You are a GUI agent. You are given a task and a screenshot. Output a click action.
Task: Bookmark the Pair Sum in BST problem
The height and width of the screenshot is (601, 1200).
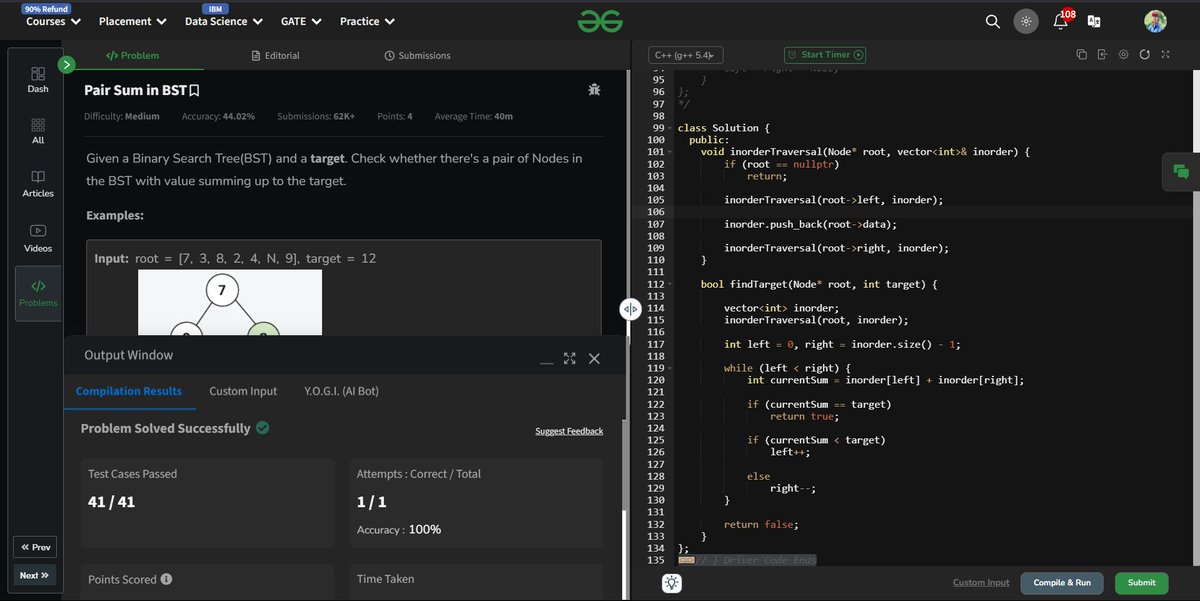coord(194,91)
